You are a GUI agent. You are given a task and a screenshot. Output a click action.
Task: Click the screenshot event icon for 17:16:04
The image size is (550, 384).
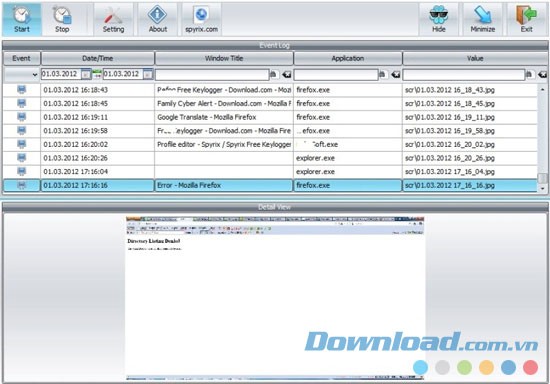point(22,171)
